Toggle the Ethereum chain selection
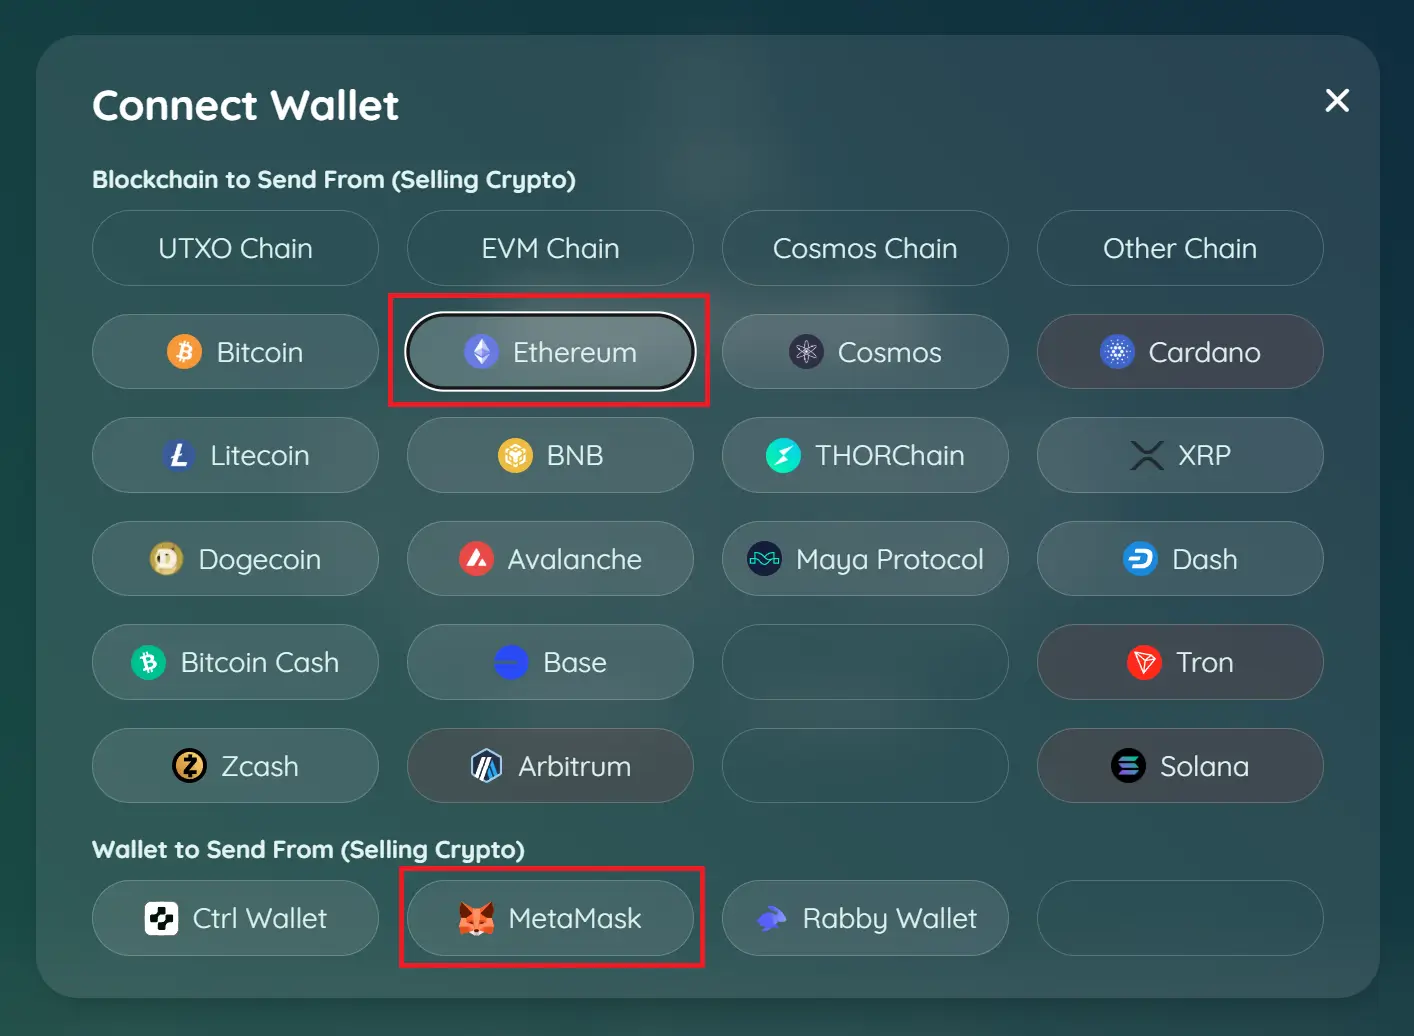 (550, 352)
